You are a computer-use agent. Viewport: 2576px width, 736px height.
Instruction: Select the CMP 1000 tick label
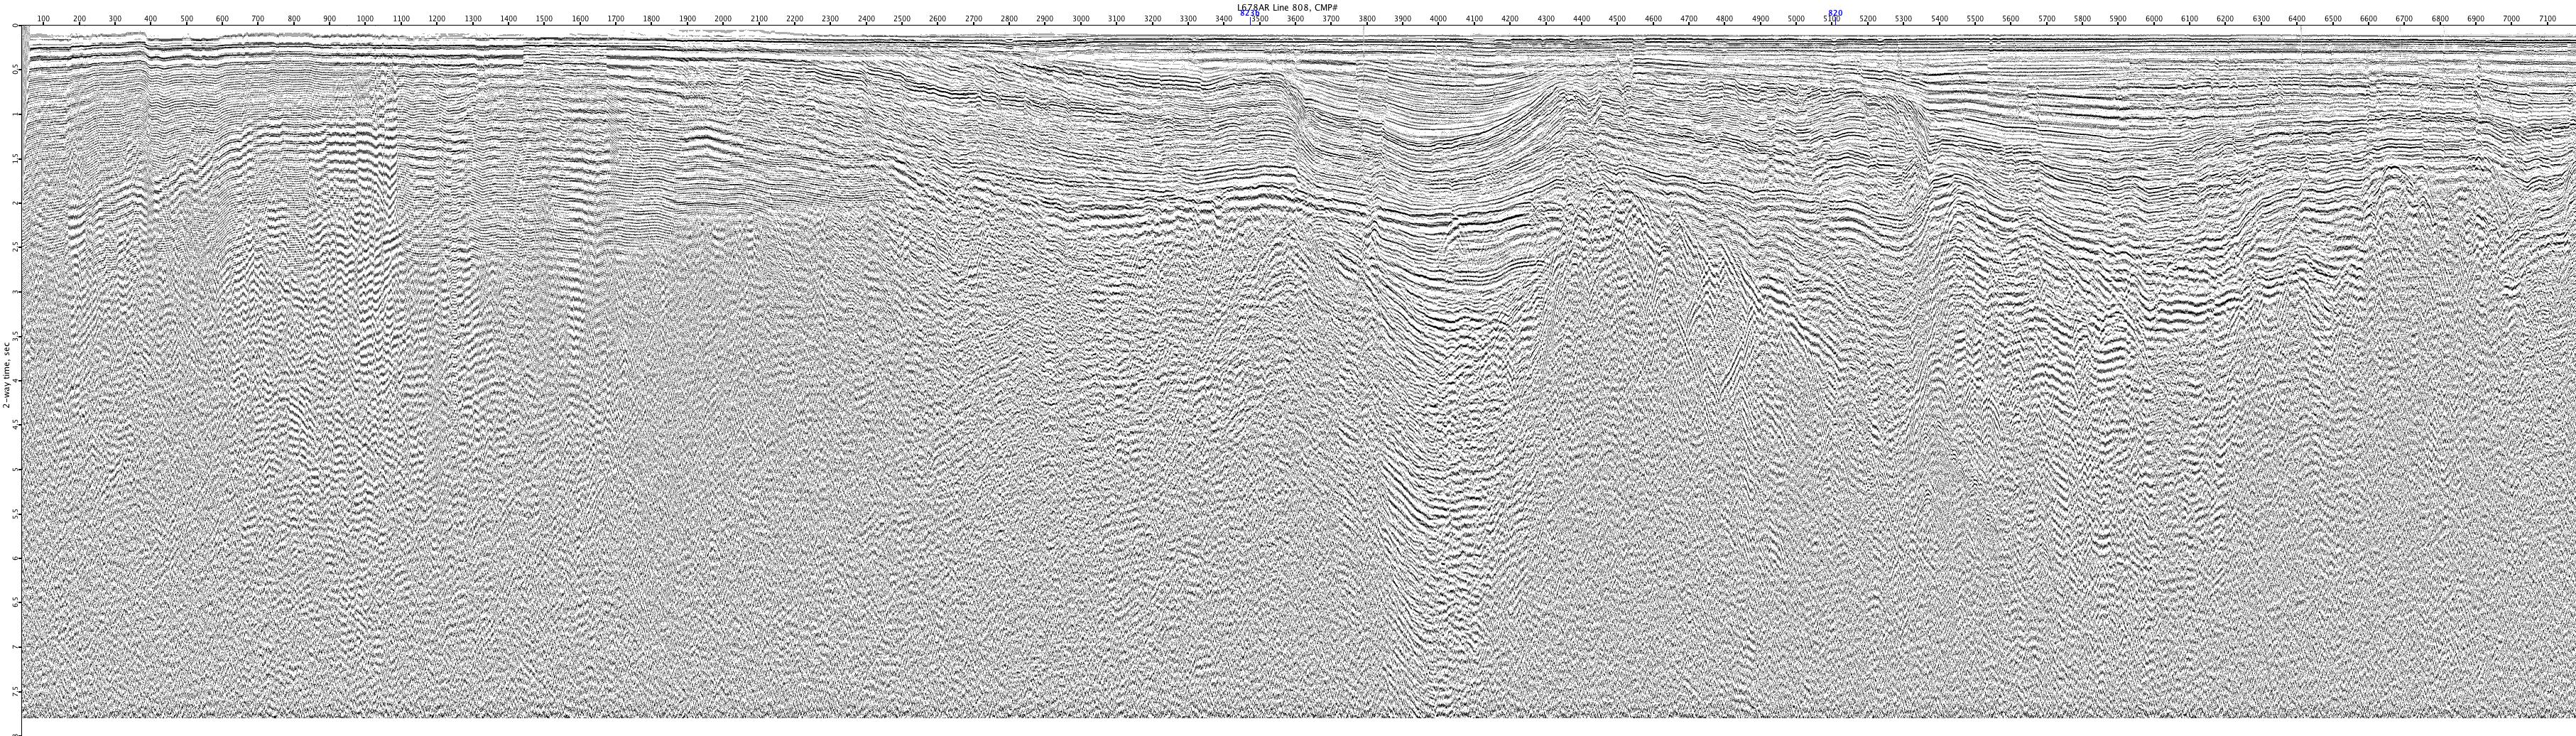(x=365, y=19)
